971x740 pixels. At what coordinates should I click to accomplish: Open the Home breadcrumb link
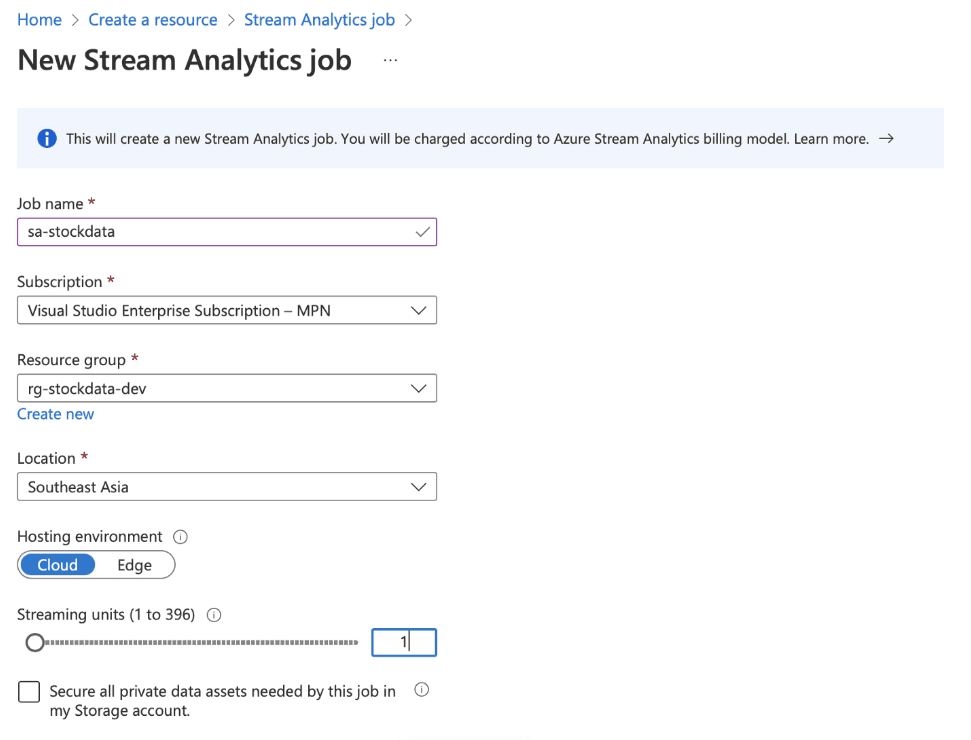[x=39, y=20]
